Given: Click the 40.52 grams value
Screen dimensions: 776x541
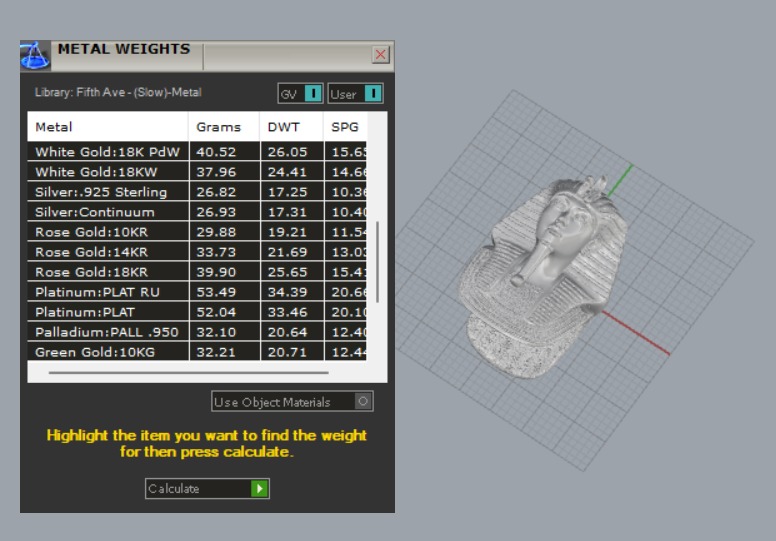Looking at the screenshot, I should point(216,152).
